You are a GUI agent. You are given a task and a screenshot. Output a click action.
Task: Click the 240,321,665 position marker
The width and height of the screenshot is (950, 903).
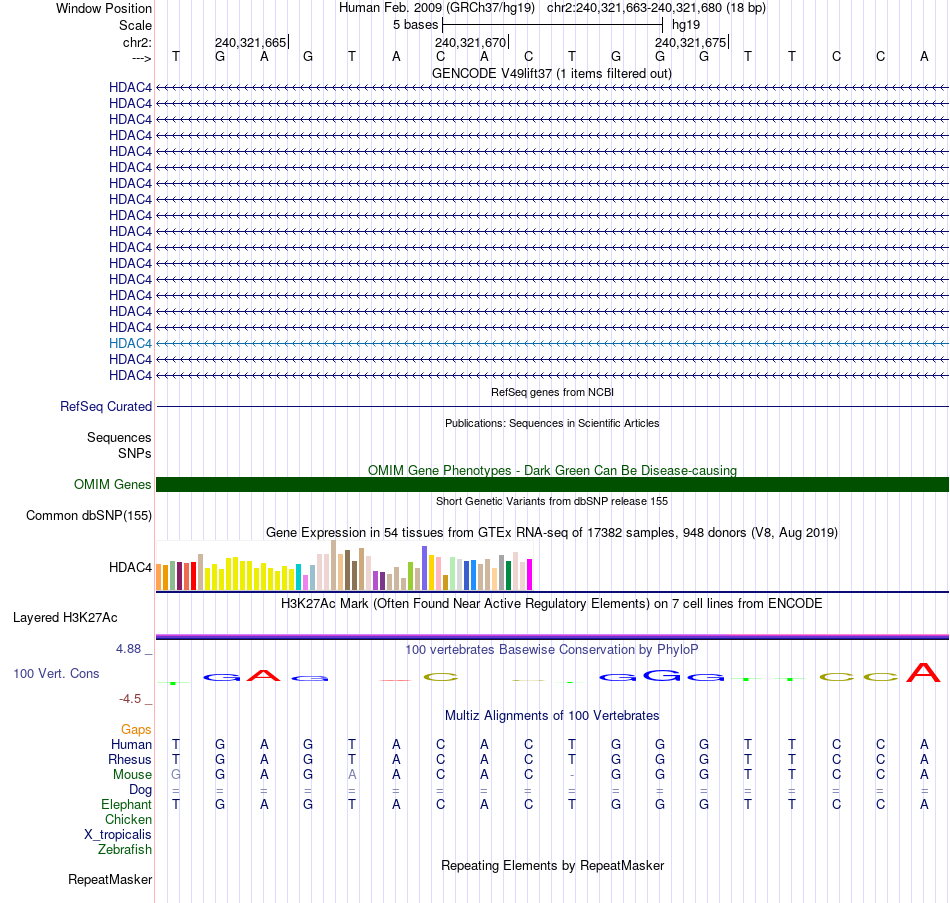click(251, 42)
